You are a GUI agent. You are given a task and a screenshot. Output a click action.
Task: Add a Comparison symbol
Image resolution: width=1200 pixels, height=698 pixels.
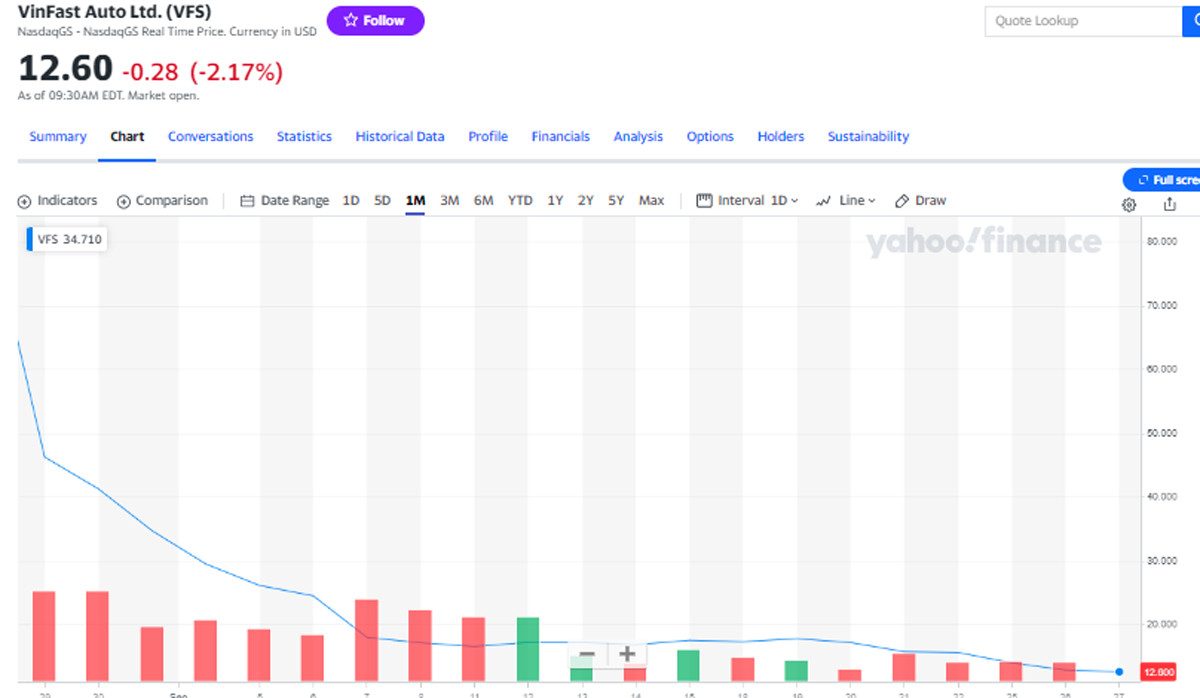pos(162,201)
